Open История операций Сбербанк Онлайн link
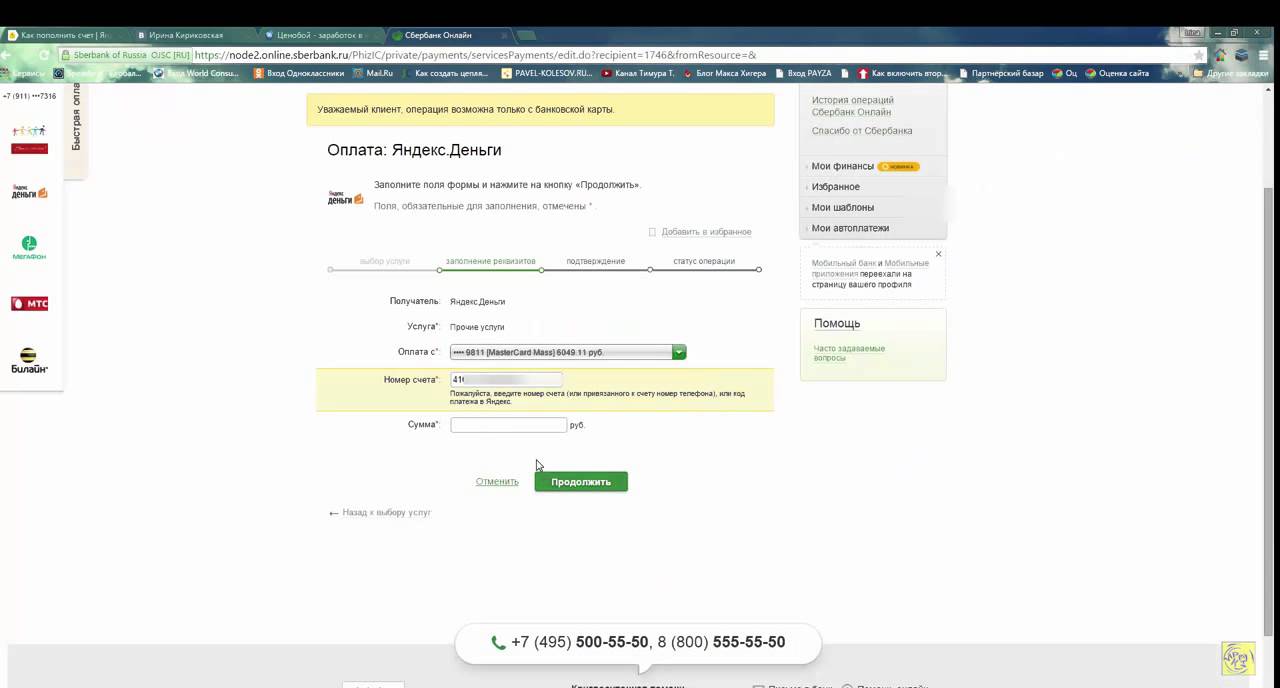The height and width of the screenshot is (688, 1280). (x=853, y=106)
